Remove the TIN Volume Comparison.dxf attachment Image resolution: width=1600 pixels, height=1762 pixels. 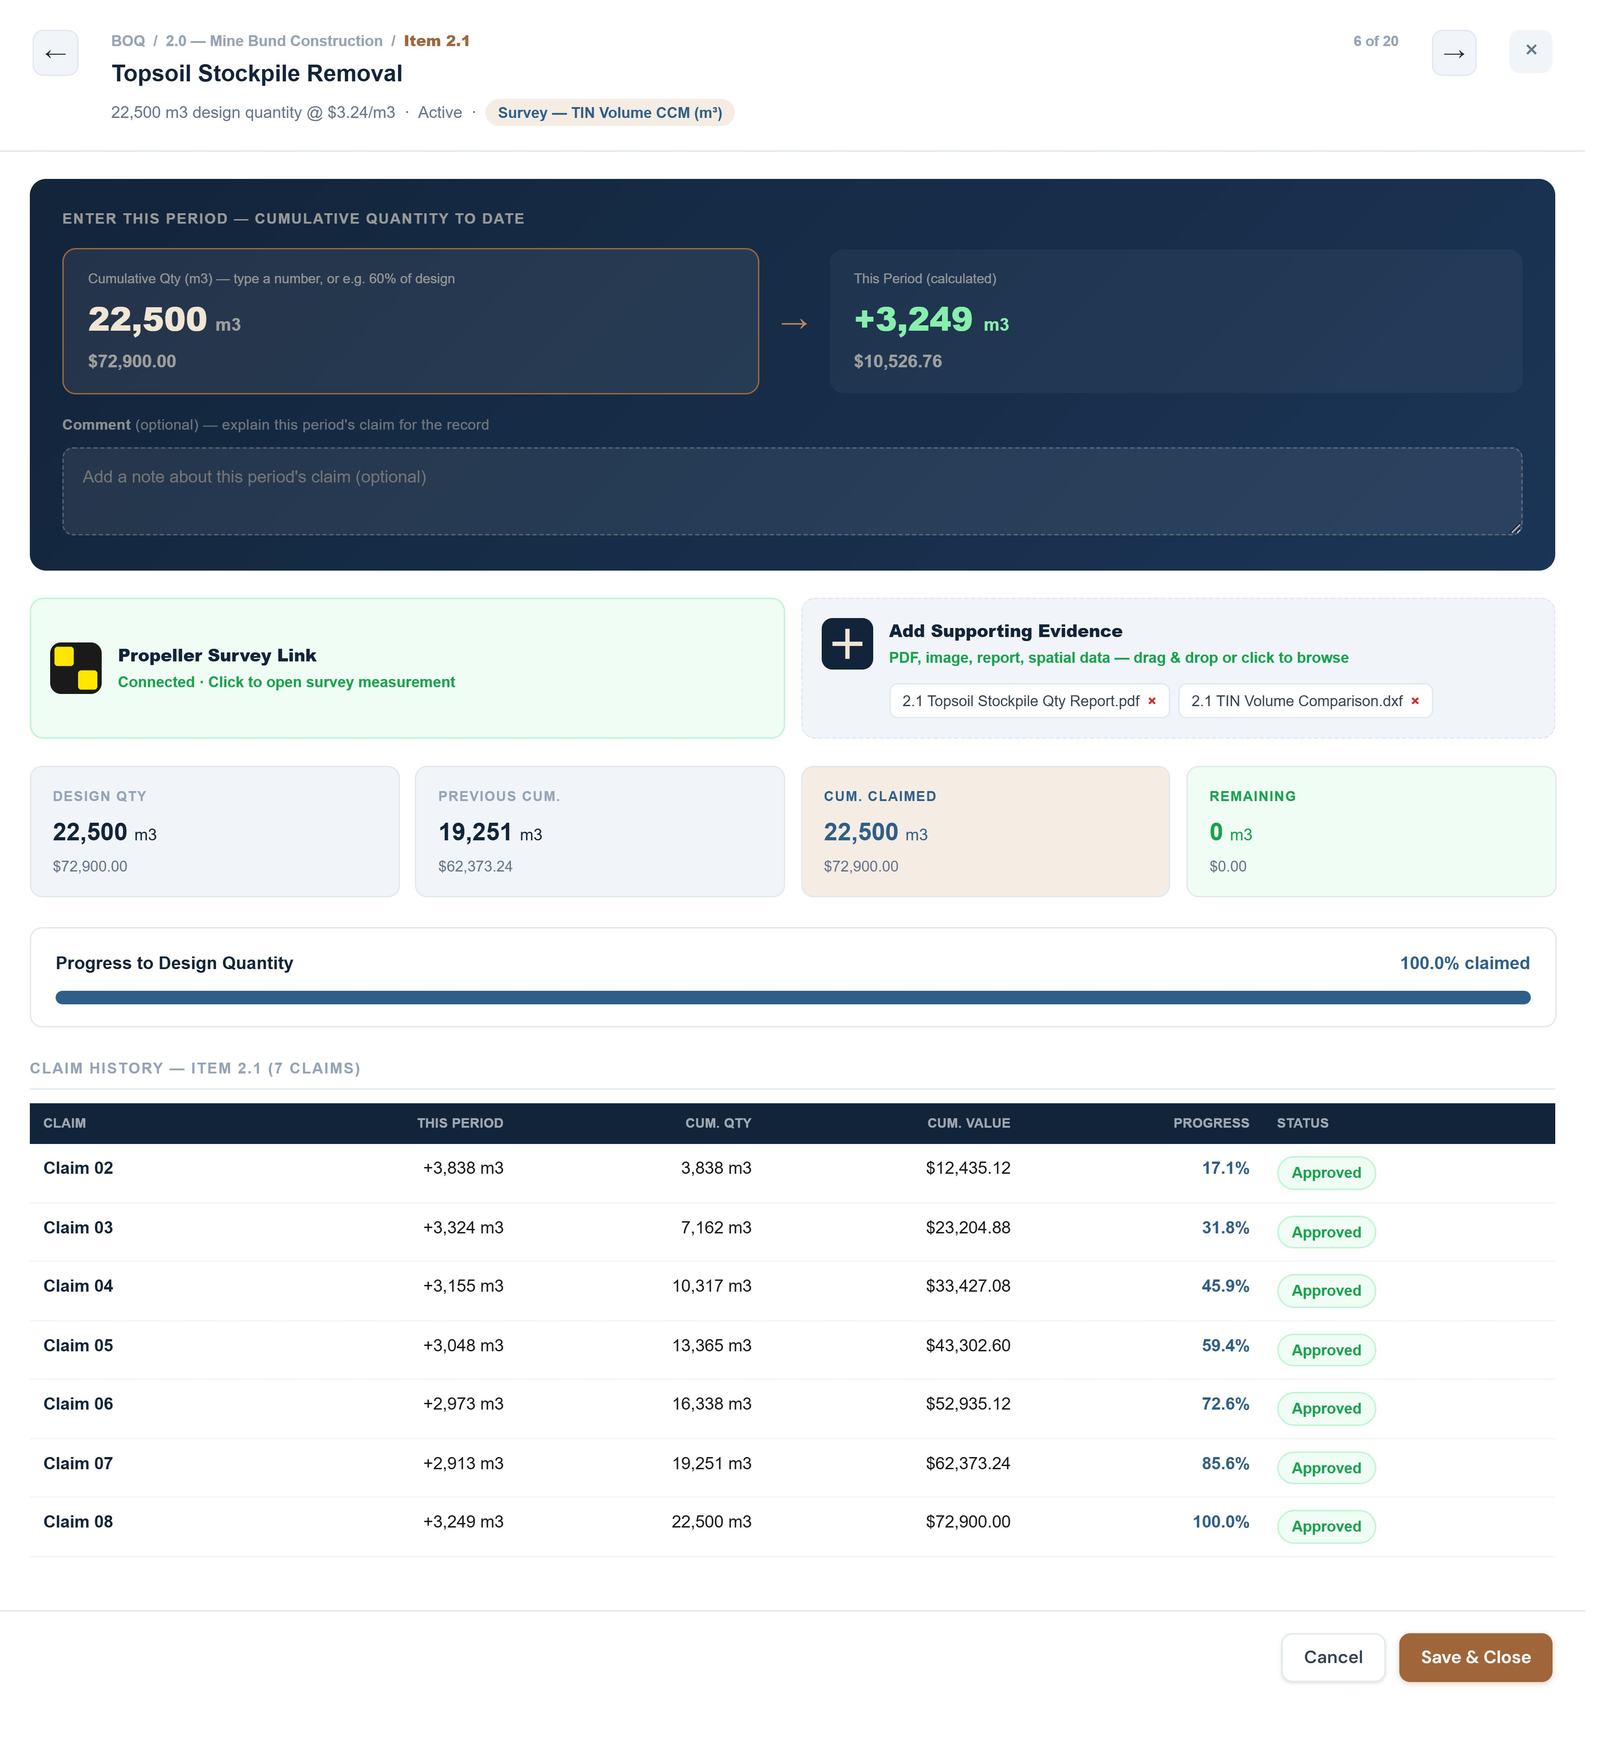click(x=1415, y=701)
